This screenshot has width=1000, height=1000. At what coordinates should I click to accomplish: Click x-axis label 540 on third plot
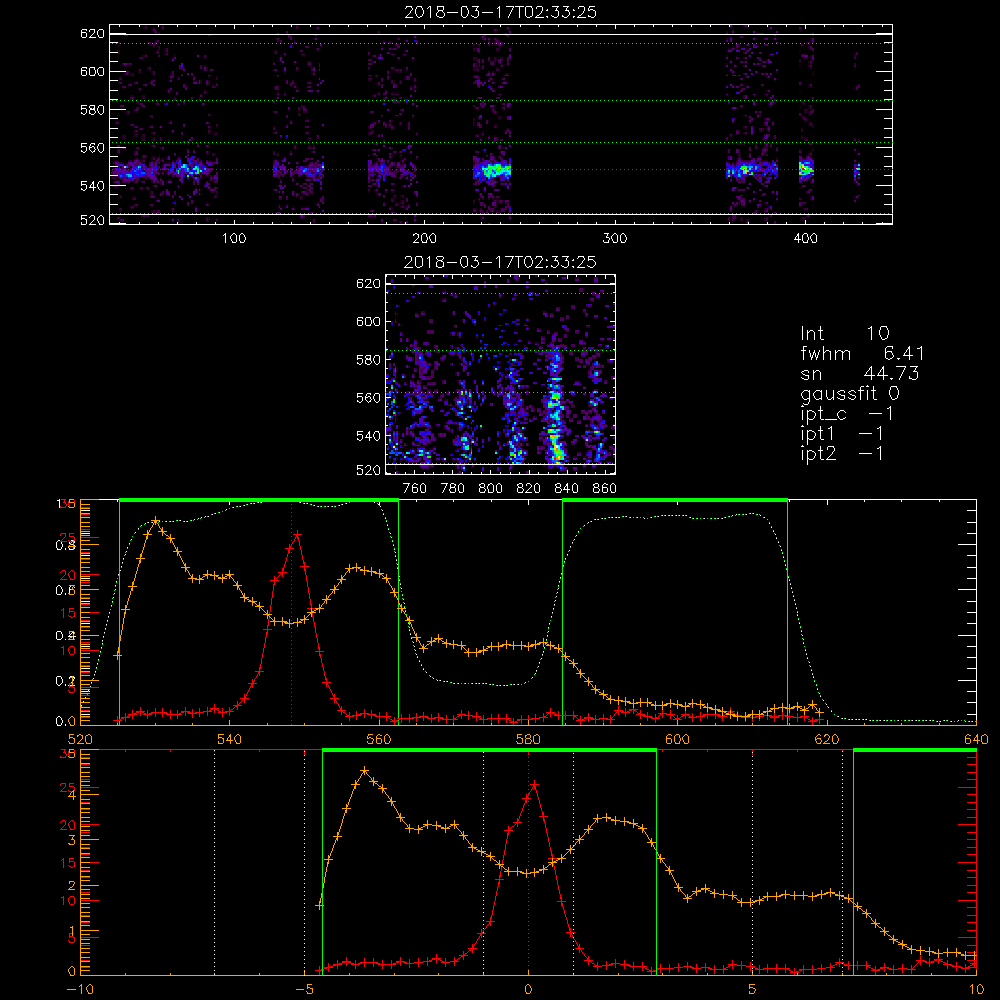(229, 740)
